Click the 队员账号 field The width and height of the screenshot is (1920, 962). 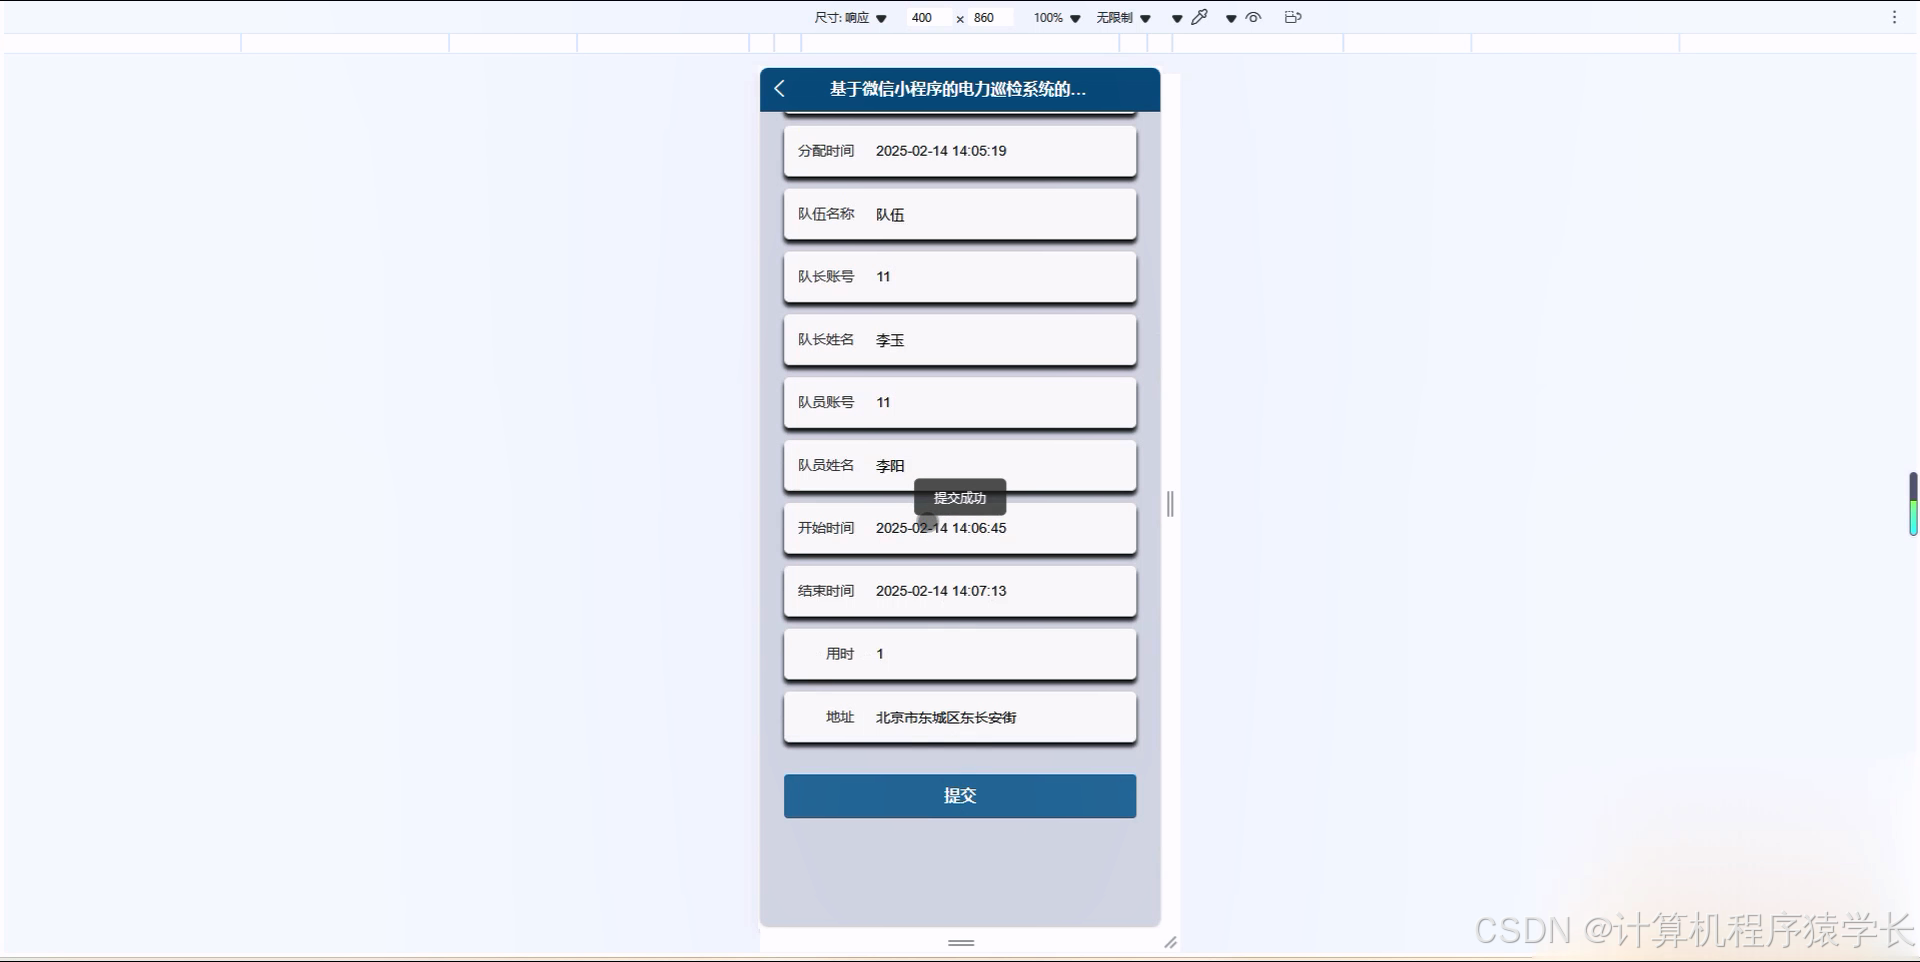pyautogui.click(x=960, y=403)
